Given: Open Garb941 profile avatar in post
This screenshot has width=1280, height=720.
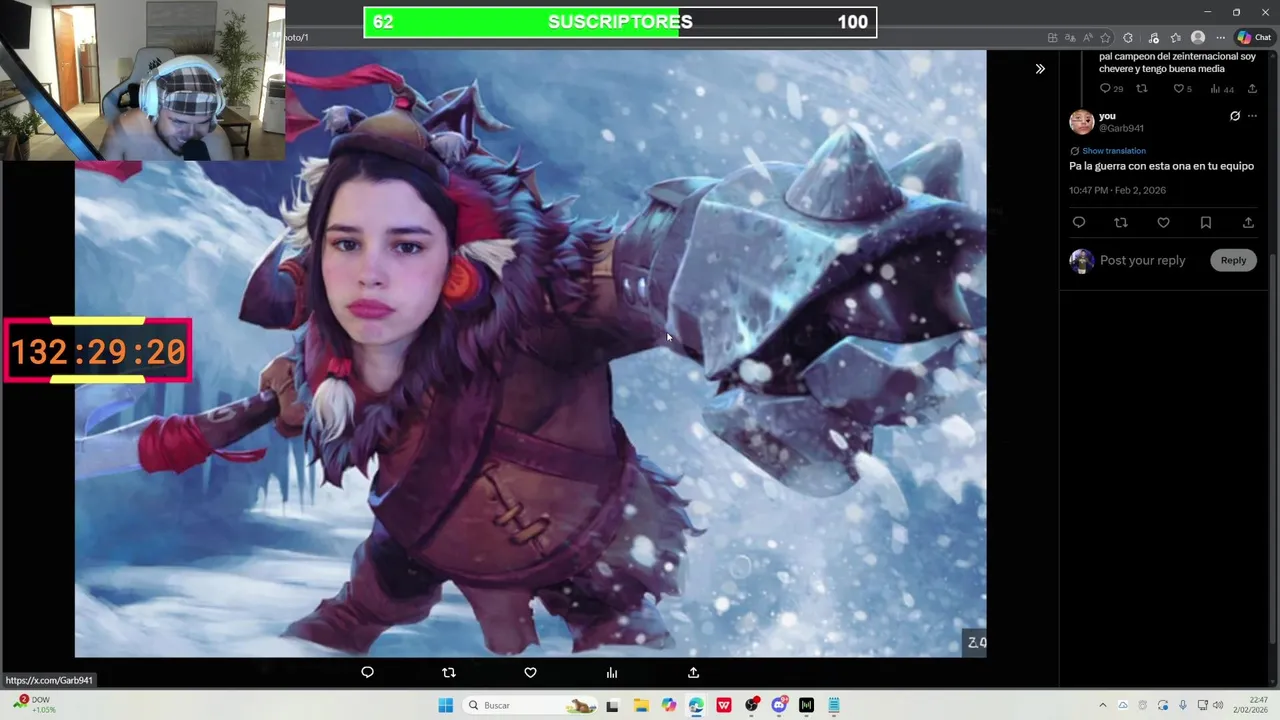Looking at the screenshot, I should click(1081, 122).
